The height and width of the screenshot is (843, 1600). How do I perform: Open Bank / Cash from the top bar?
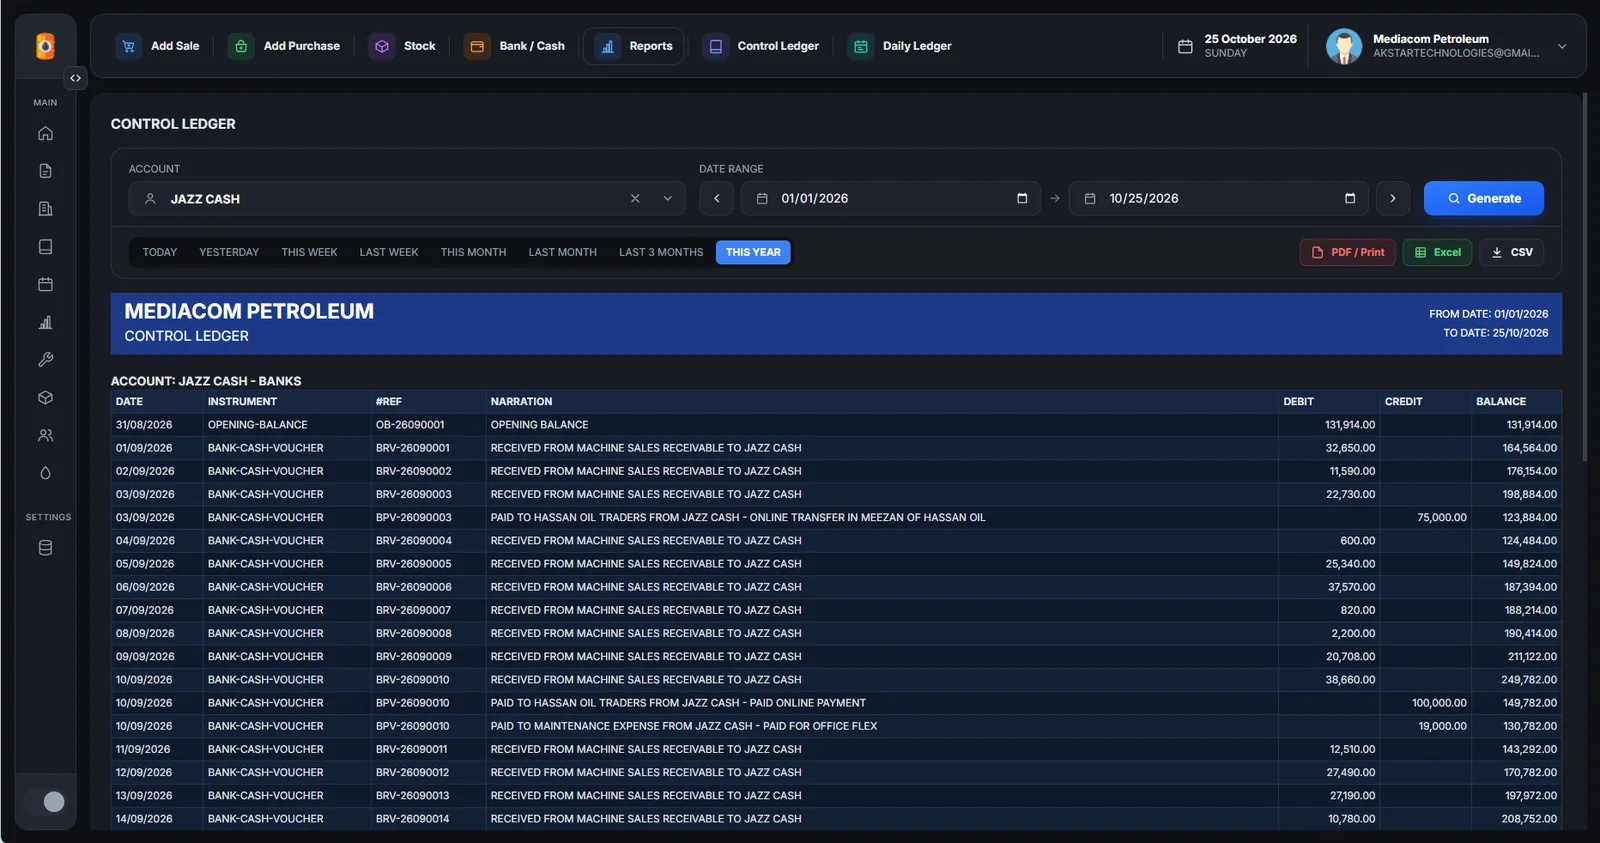515,46
